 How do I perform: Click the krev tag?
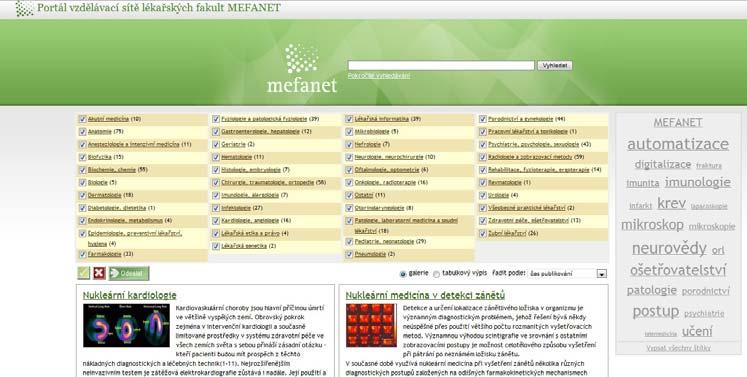[x=671, y=204]
